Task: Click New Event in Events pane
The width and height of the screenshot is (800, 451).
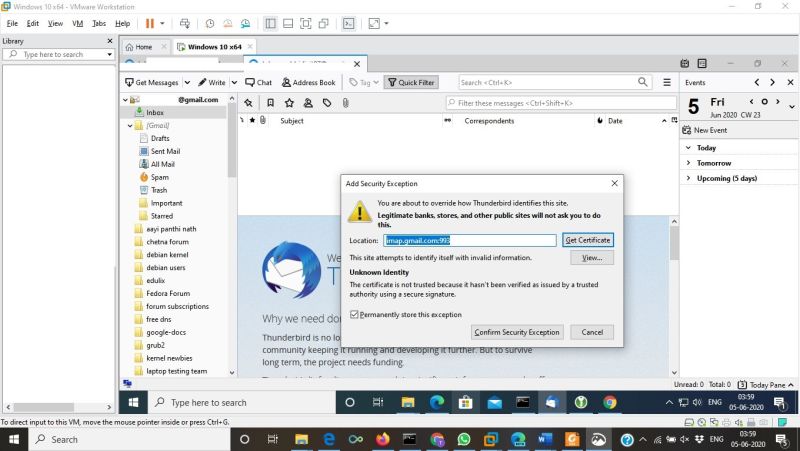Action: [705, 130]
